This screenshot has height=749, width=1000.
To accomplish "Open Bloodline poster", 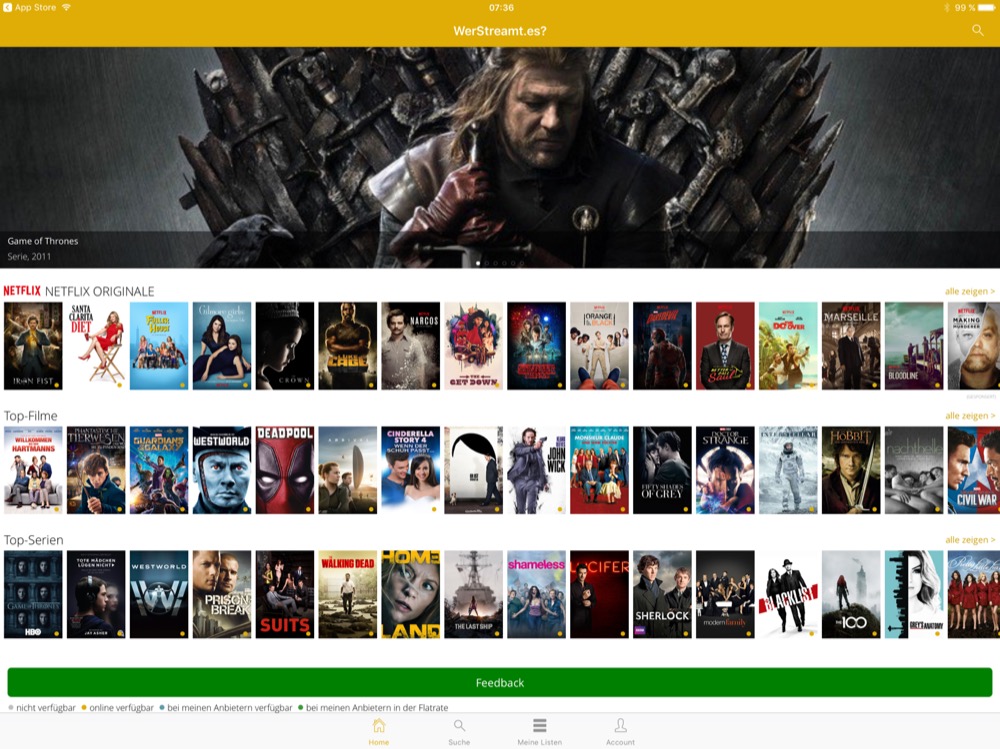I will click(x=914, y=346).
